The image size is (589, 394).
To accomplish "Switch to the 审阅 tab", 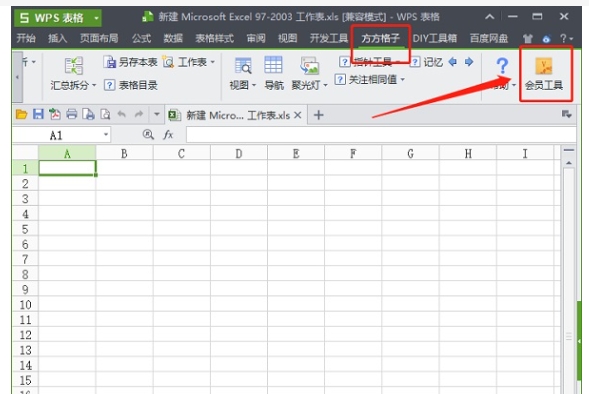I will pyautogui.click(x=256, y=38).
